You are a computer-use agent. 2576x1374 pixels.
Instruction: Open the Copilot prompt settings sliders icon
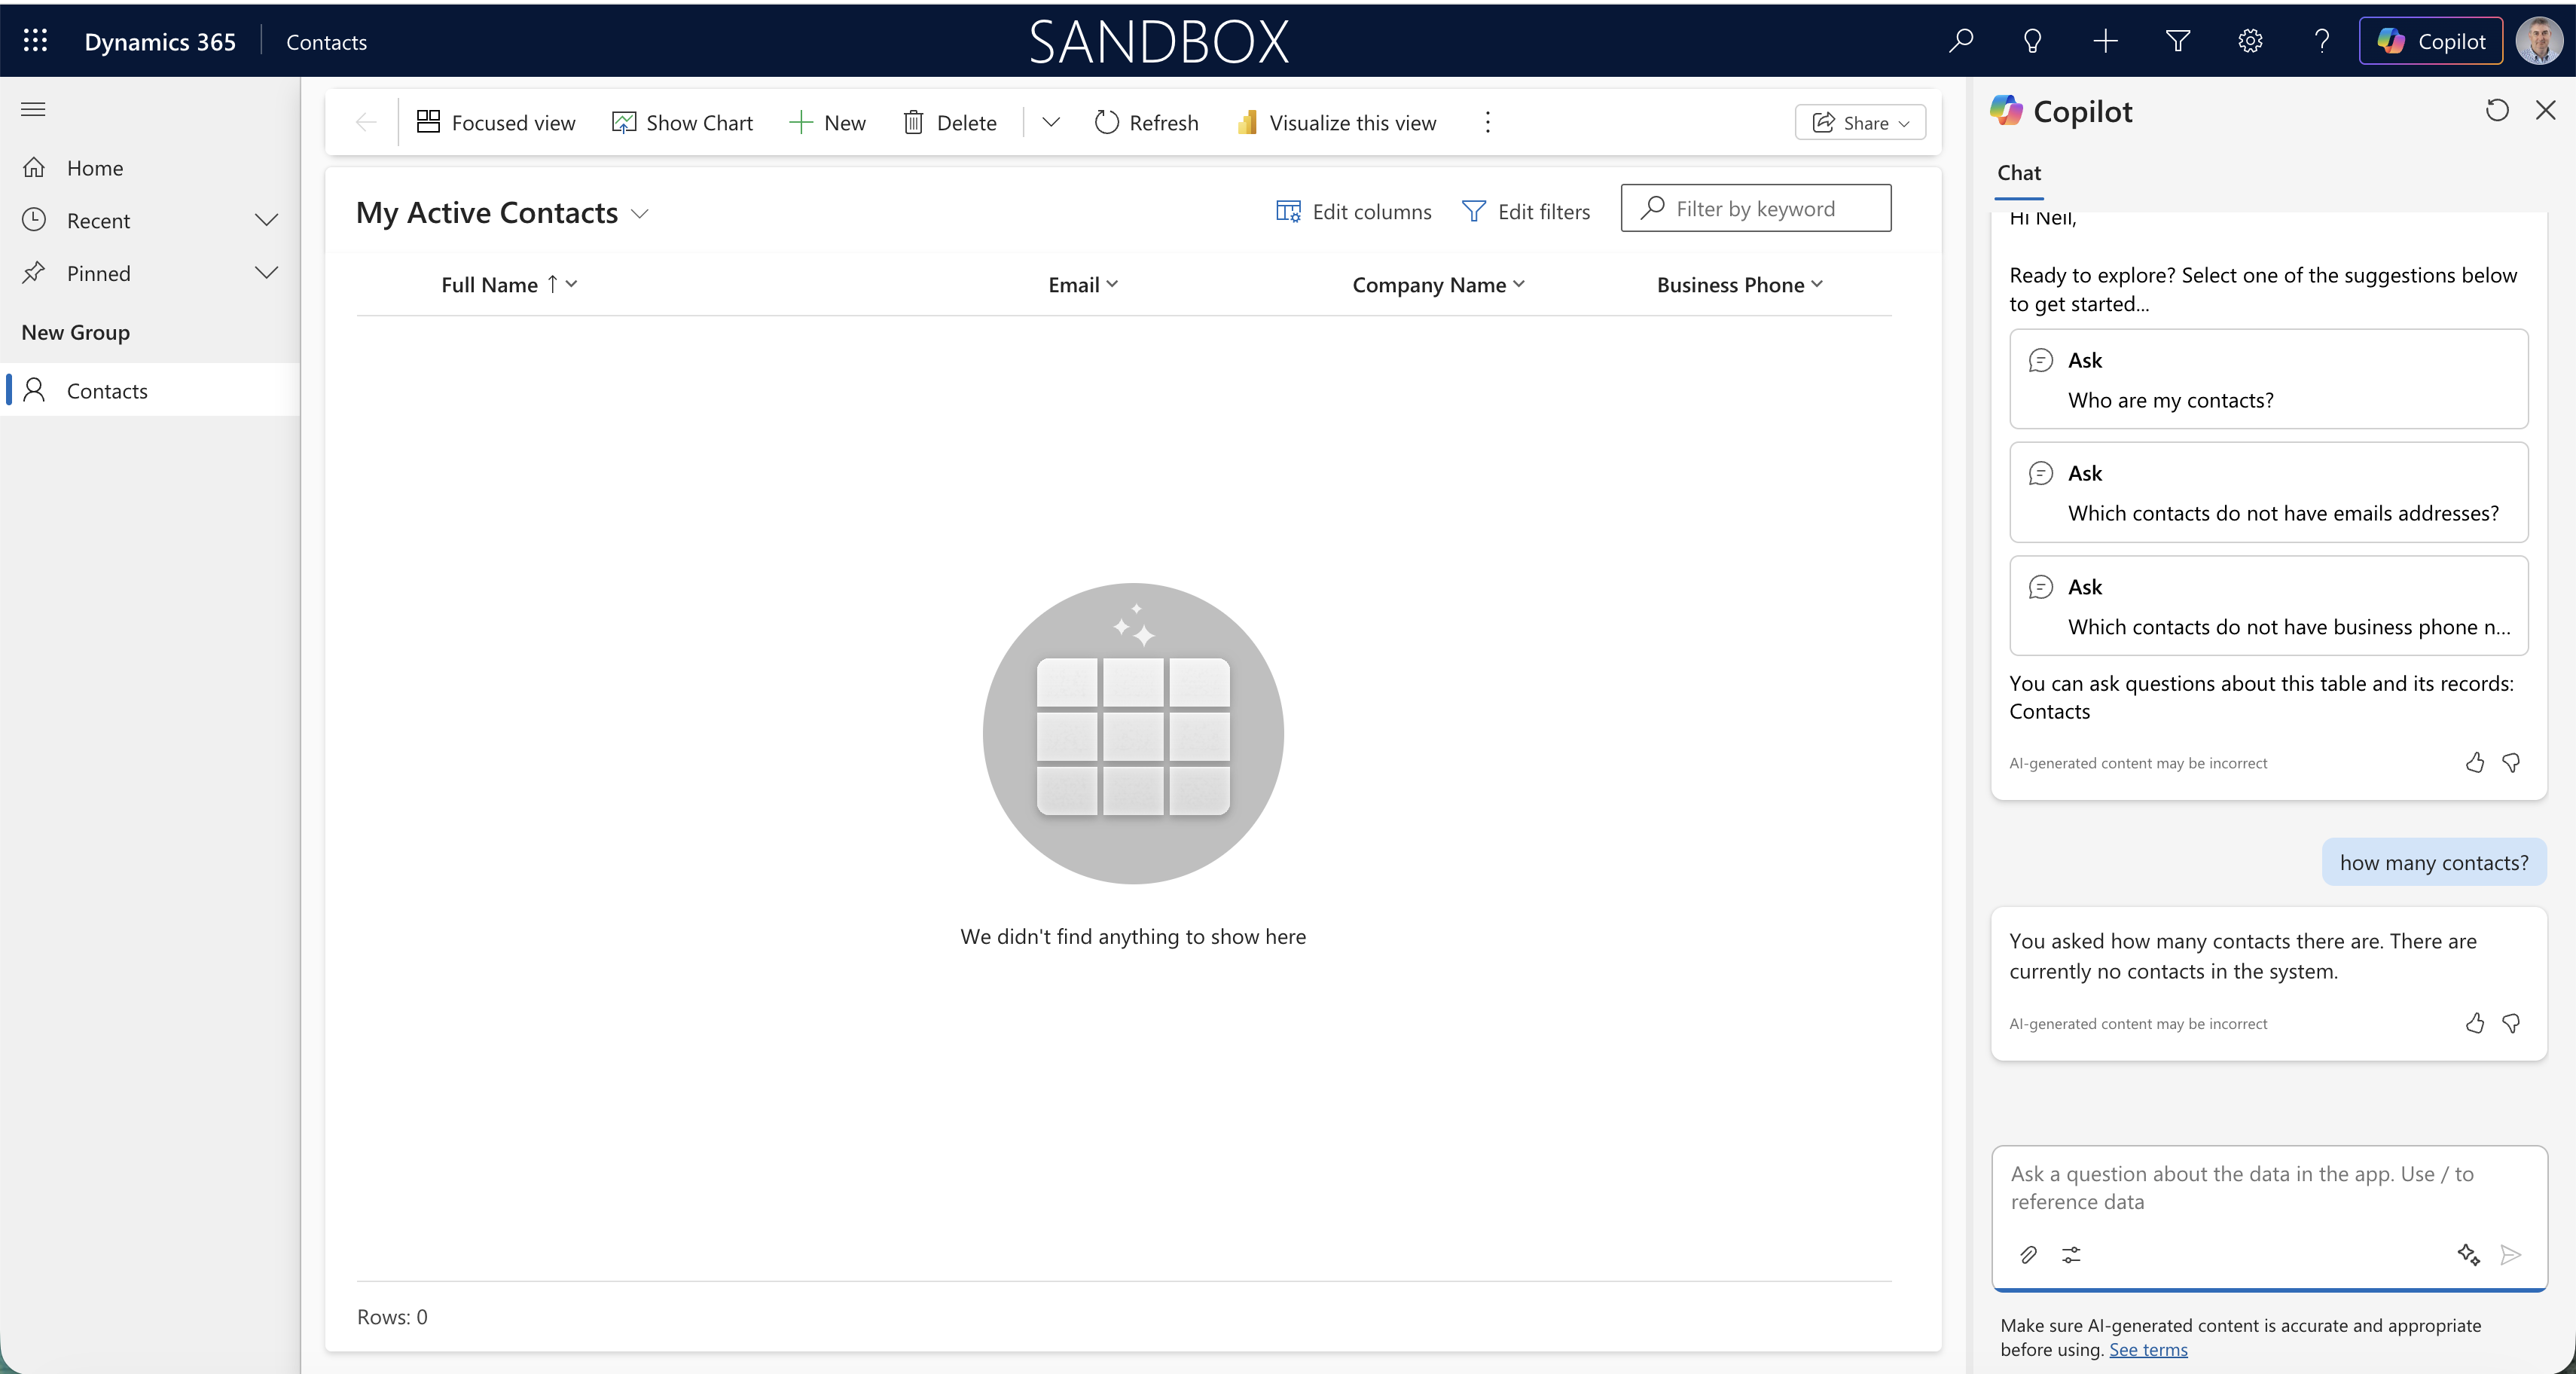coord(2071,1255)
